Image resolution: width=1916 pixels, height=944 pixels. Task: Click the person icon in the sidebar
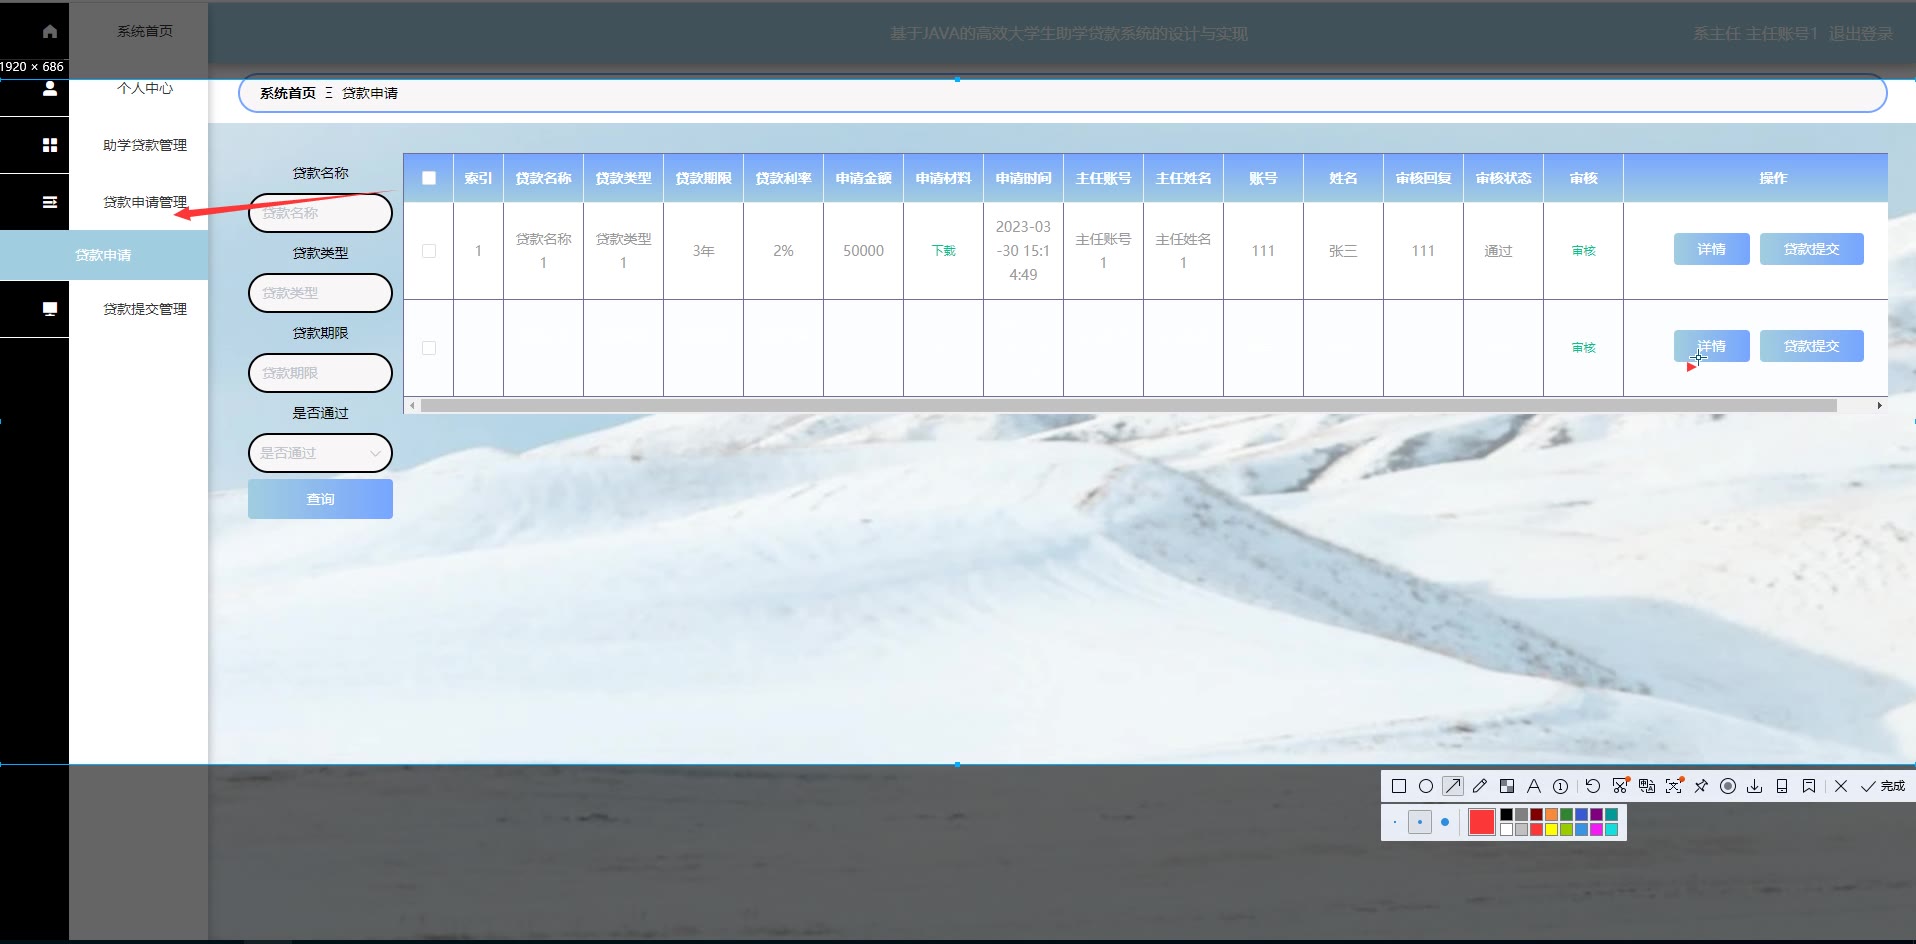point(50,88)
